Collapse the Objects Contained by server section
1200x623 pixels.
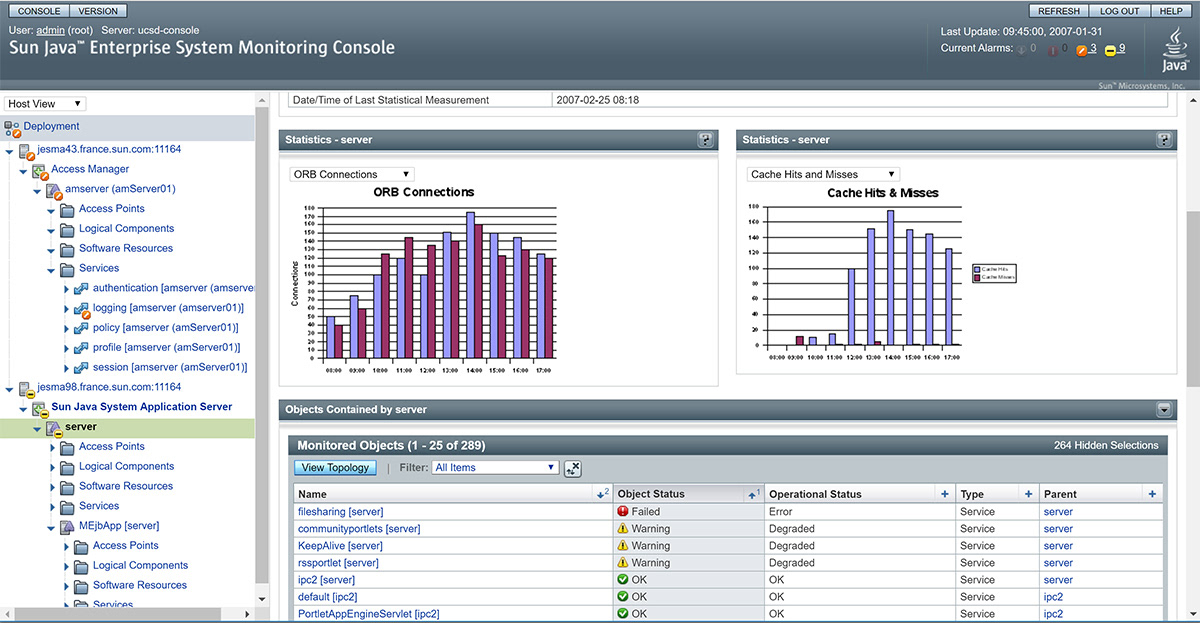[1164, 410]
